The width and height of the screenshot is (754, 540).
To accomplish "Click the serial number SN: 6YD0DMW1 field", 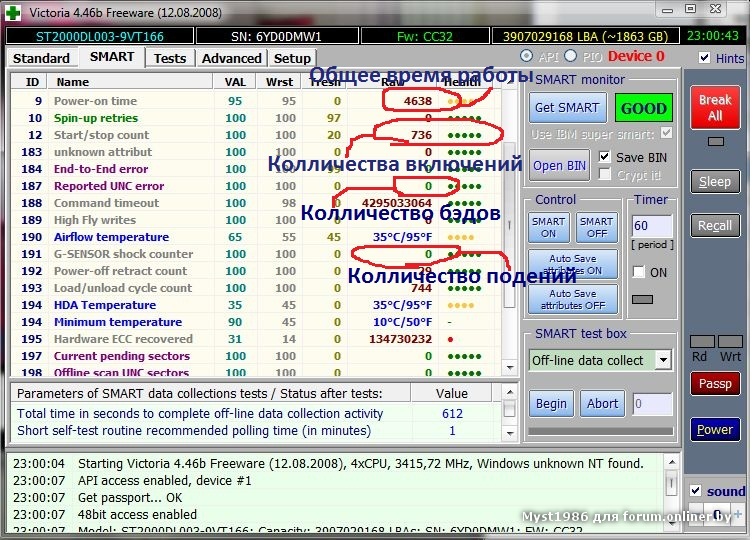I will (276, 37).
